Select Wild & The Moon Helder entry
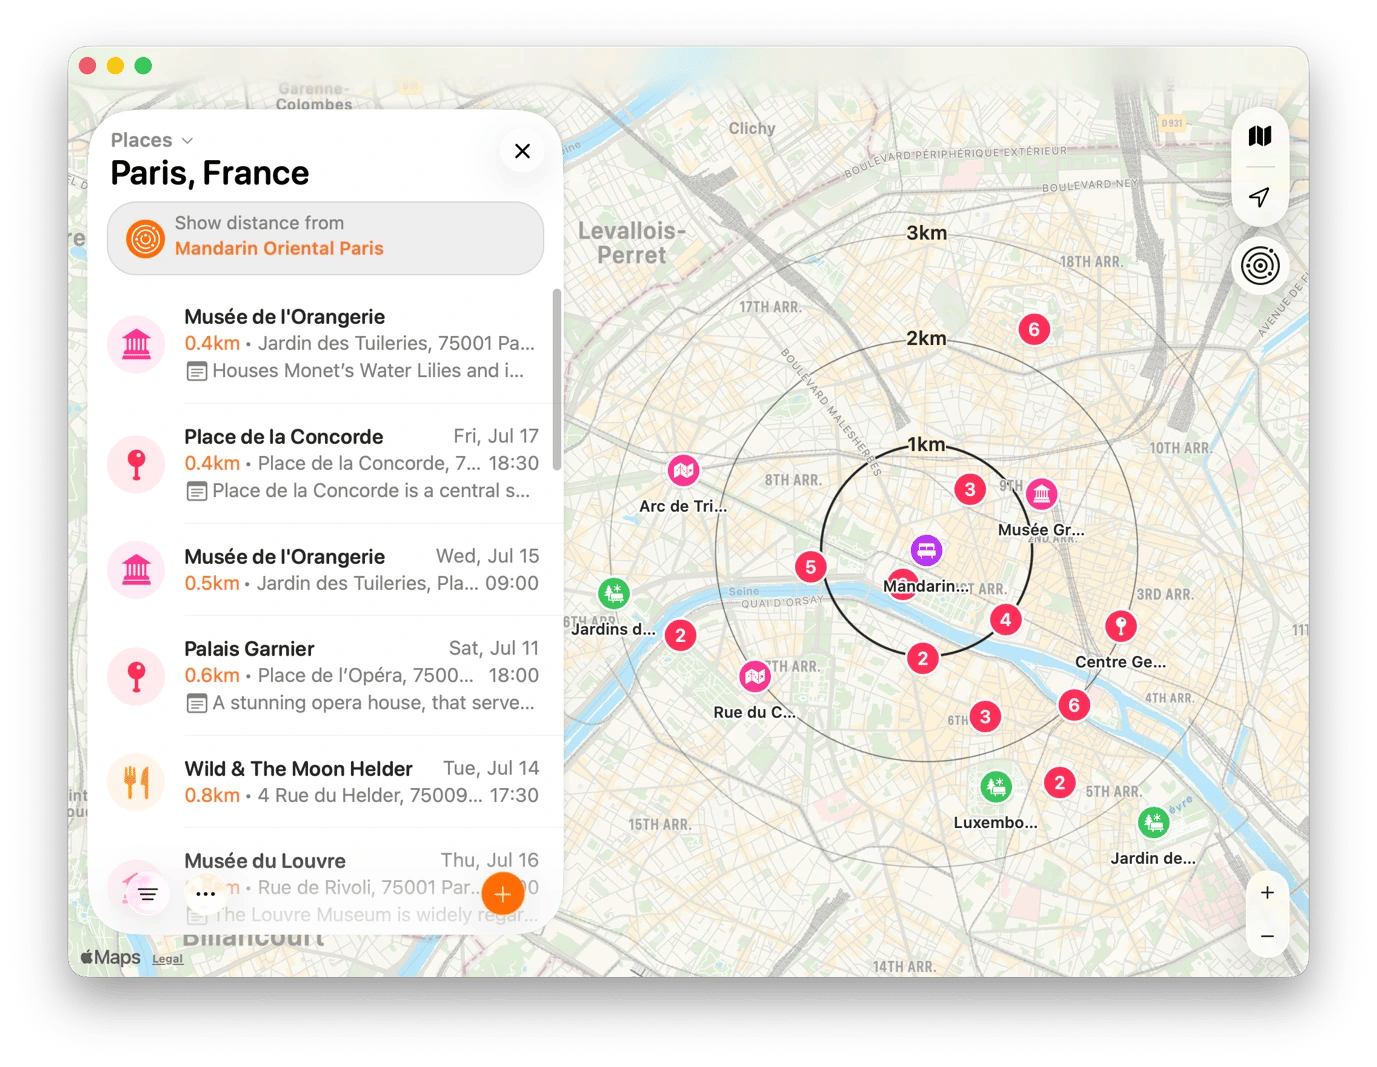Screen dimensions: 1377x1067 coord(325,782)
